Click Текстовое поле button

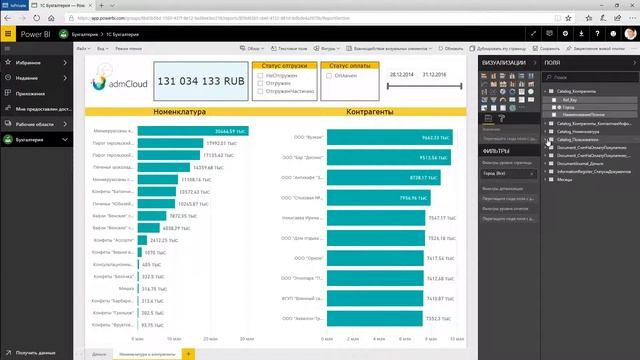[289, 49]
